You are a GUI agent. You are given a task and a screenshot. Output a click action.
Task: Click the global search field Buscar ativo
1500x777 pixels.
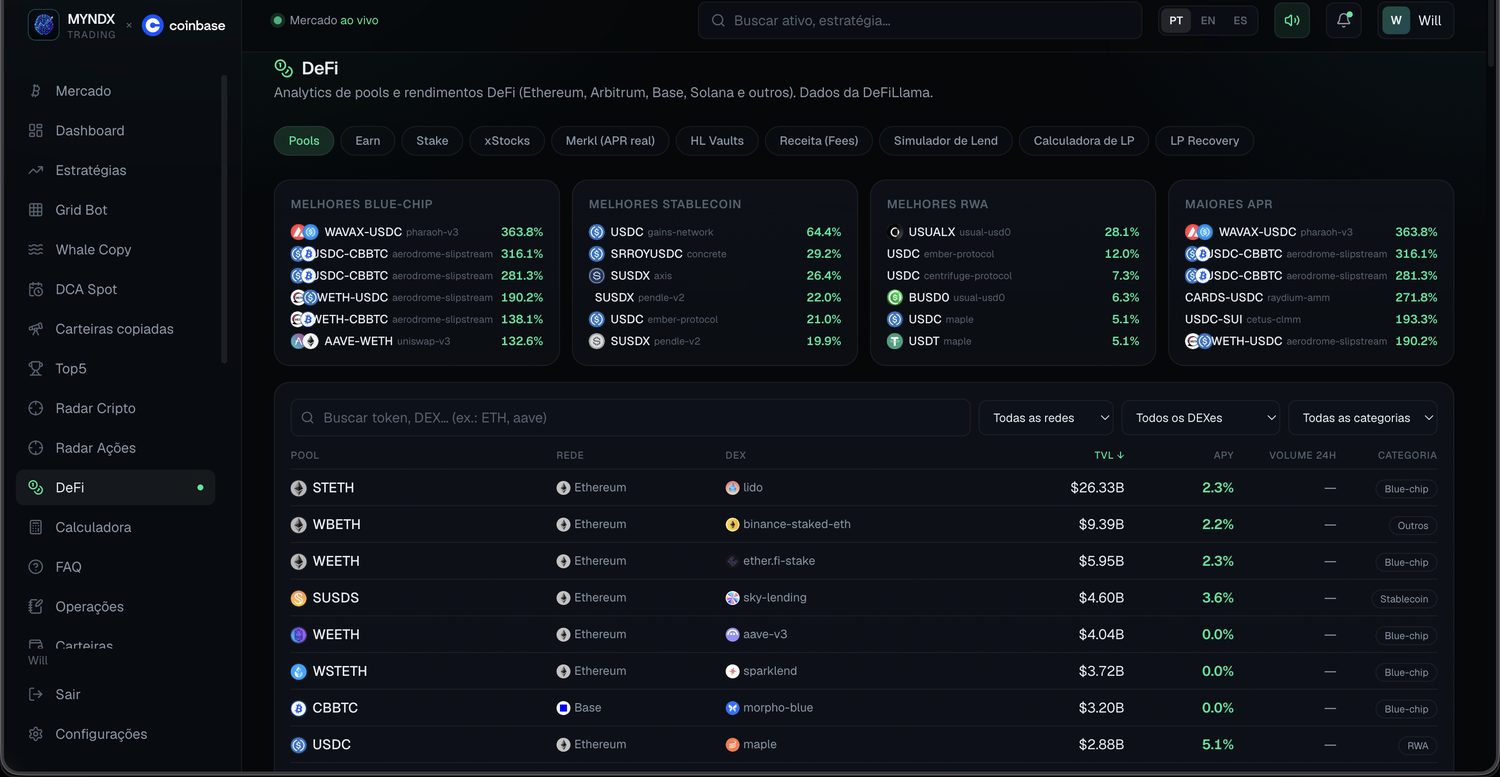(920, 20)
